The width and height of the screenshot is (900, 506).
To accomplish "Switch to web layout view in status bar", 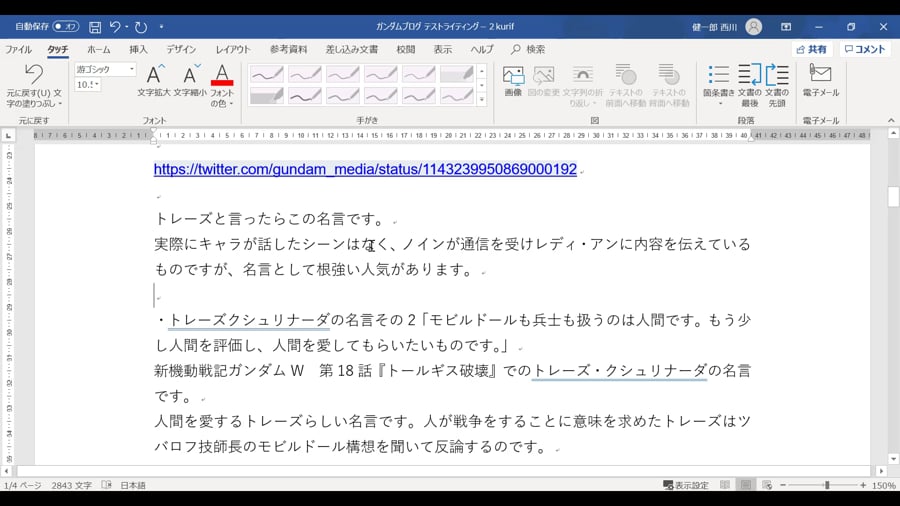I will pyautogui.click(x=767, y=485).
